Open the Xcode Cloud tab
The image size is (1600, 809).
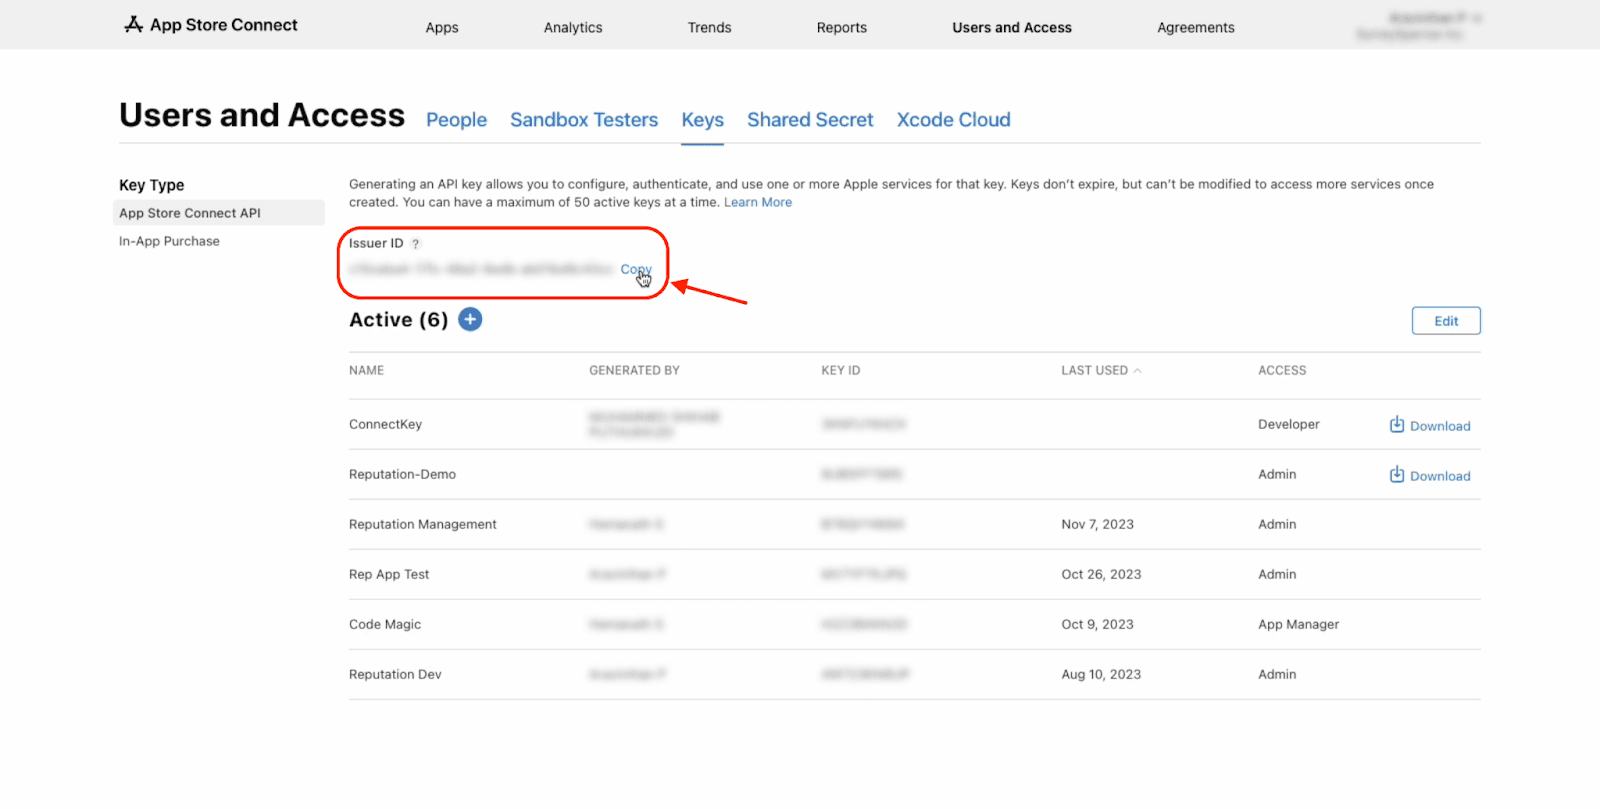(x=953, y=120)
